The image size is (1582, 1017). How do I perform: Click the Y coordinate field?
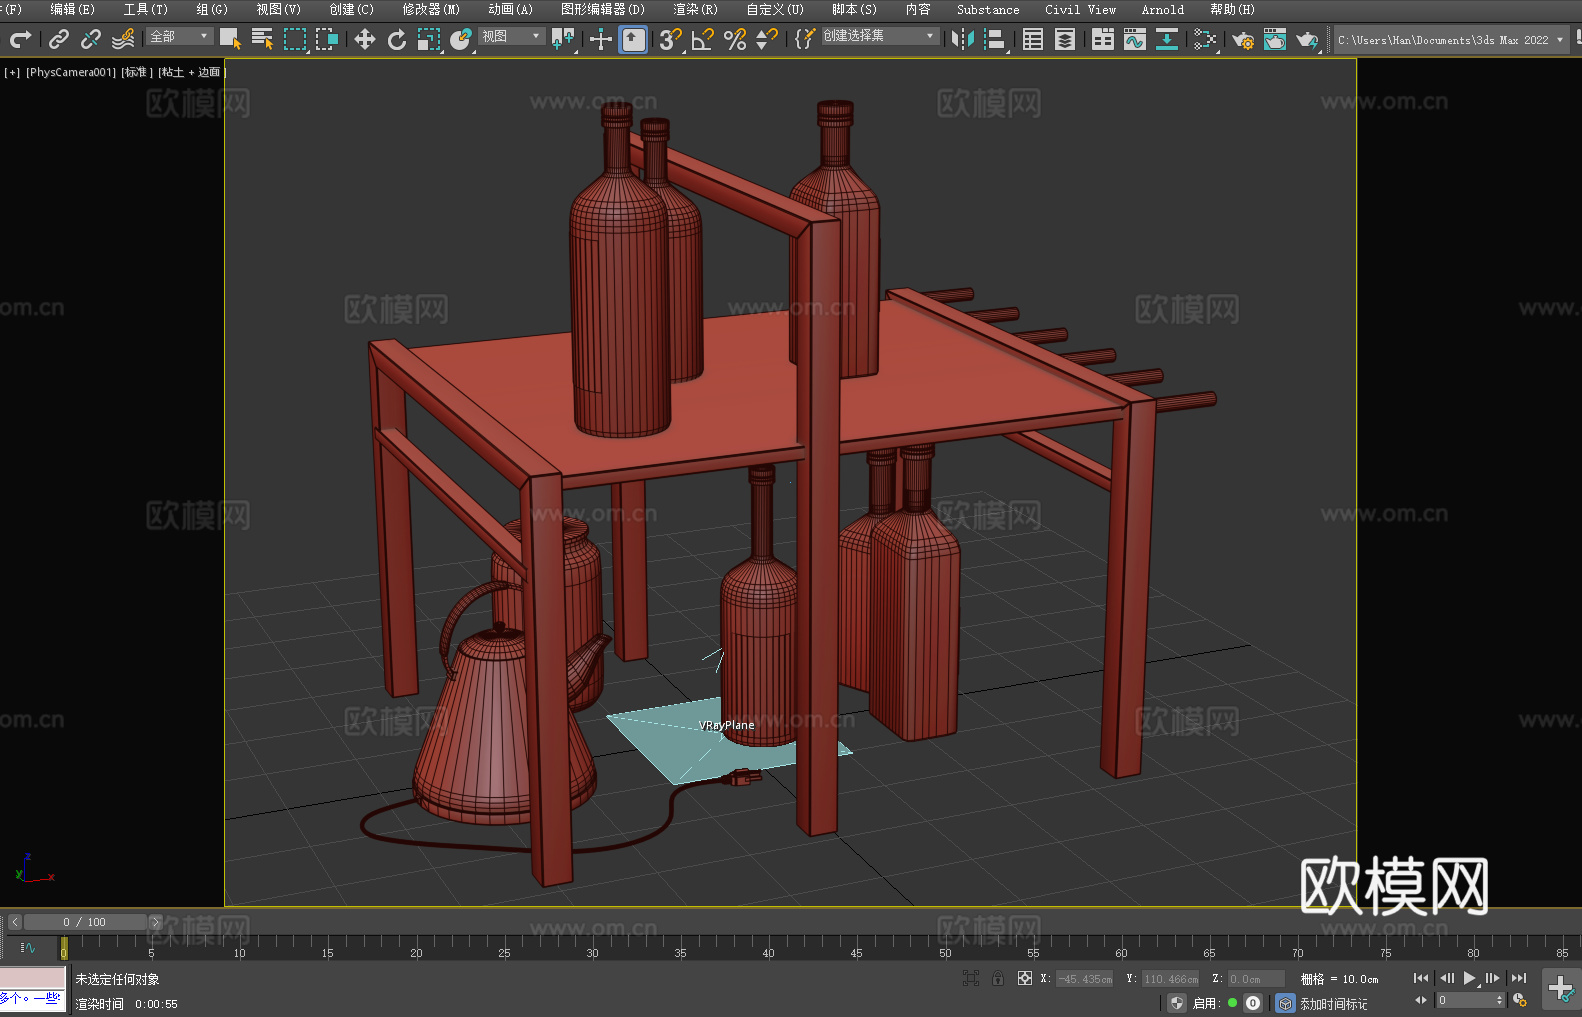[x=1170, y=979]
